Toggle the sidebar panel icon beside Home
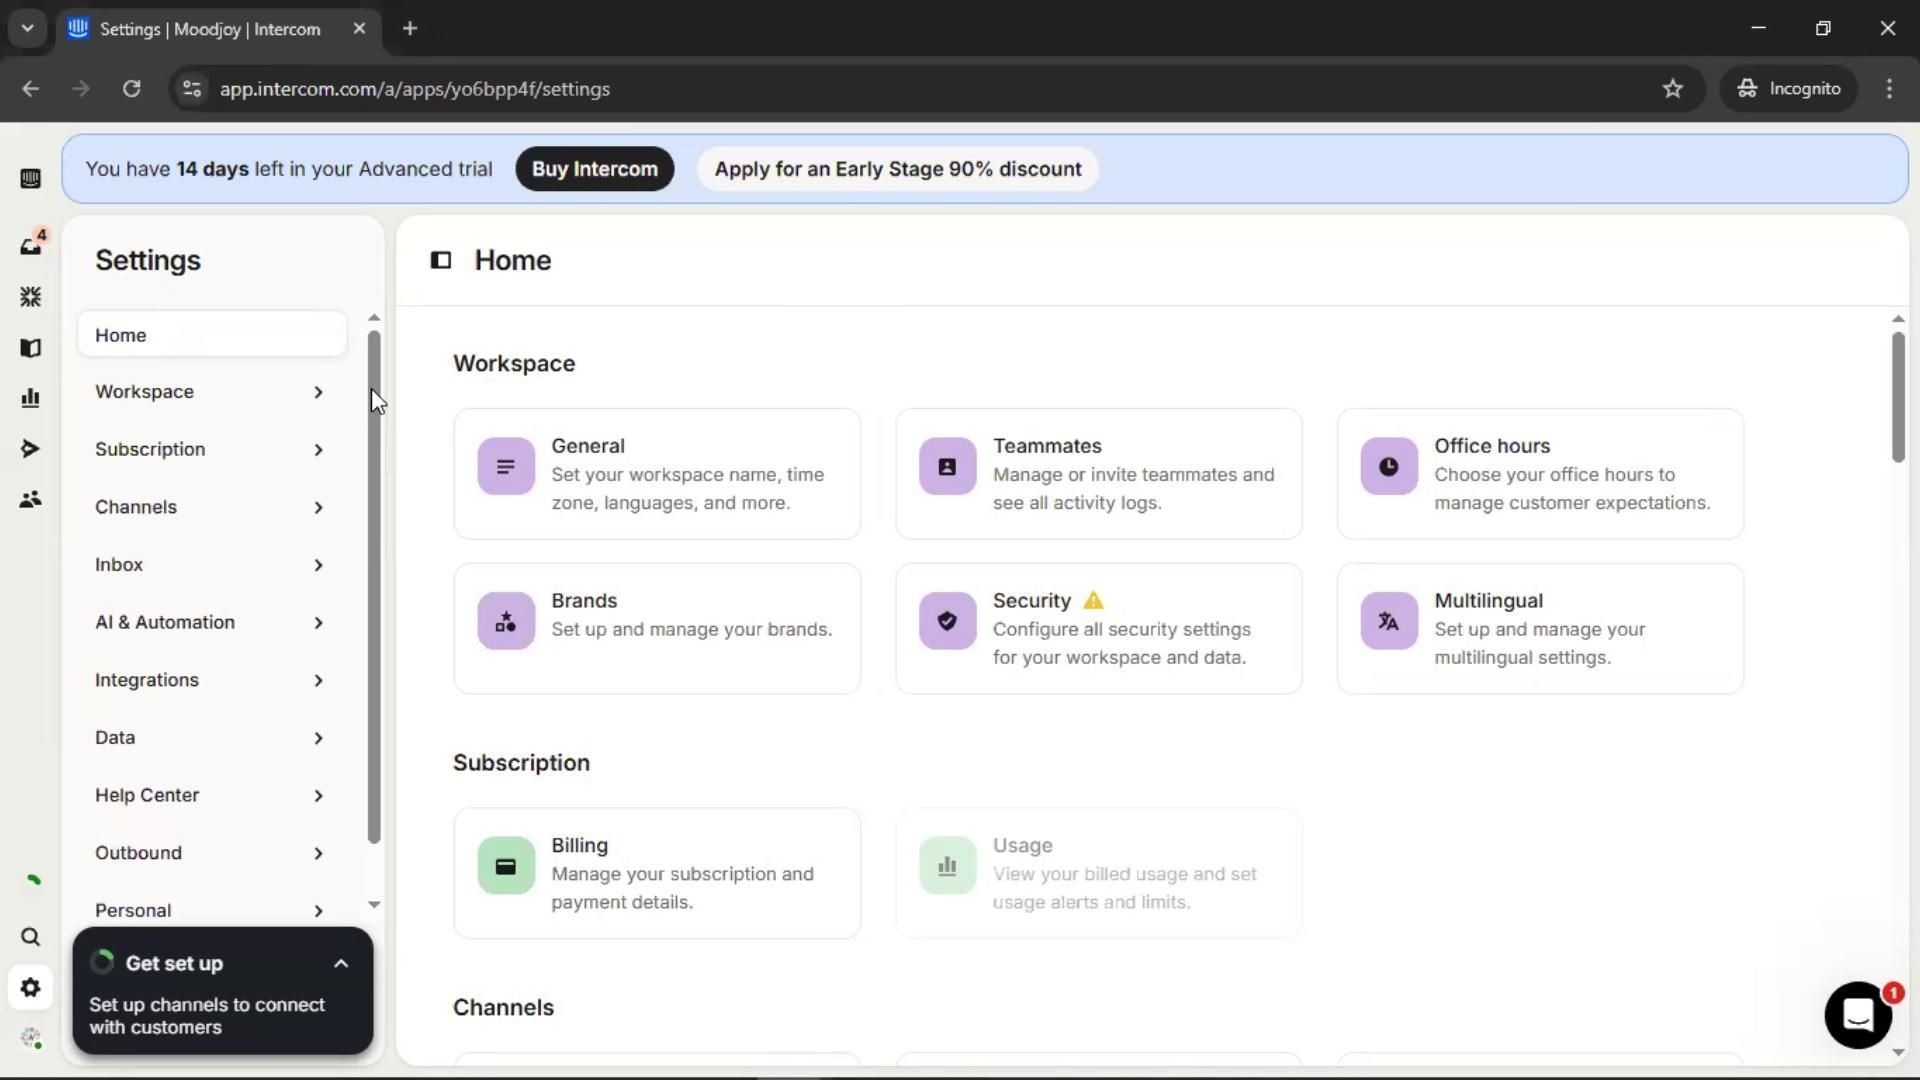The height and width of the screenshot is (1080, 1920). point(441,260)
